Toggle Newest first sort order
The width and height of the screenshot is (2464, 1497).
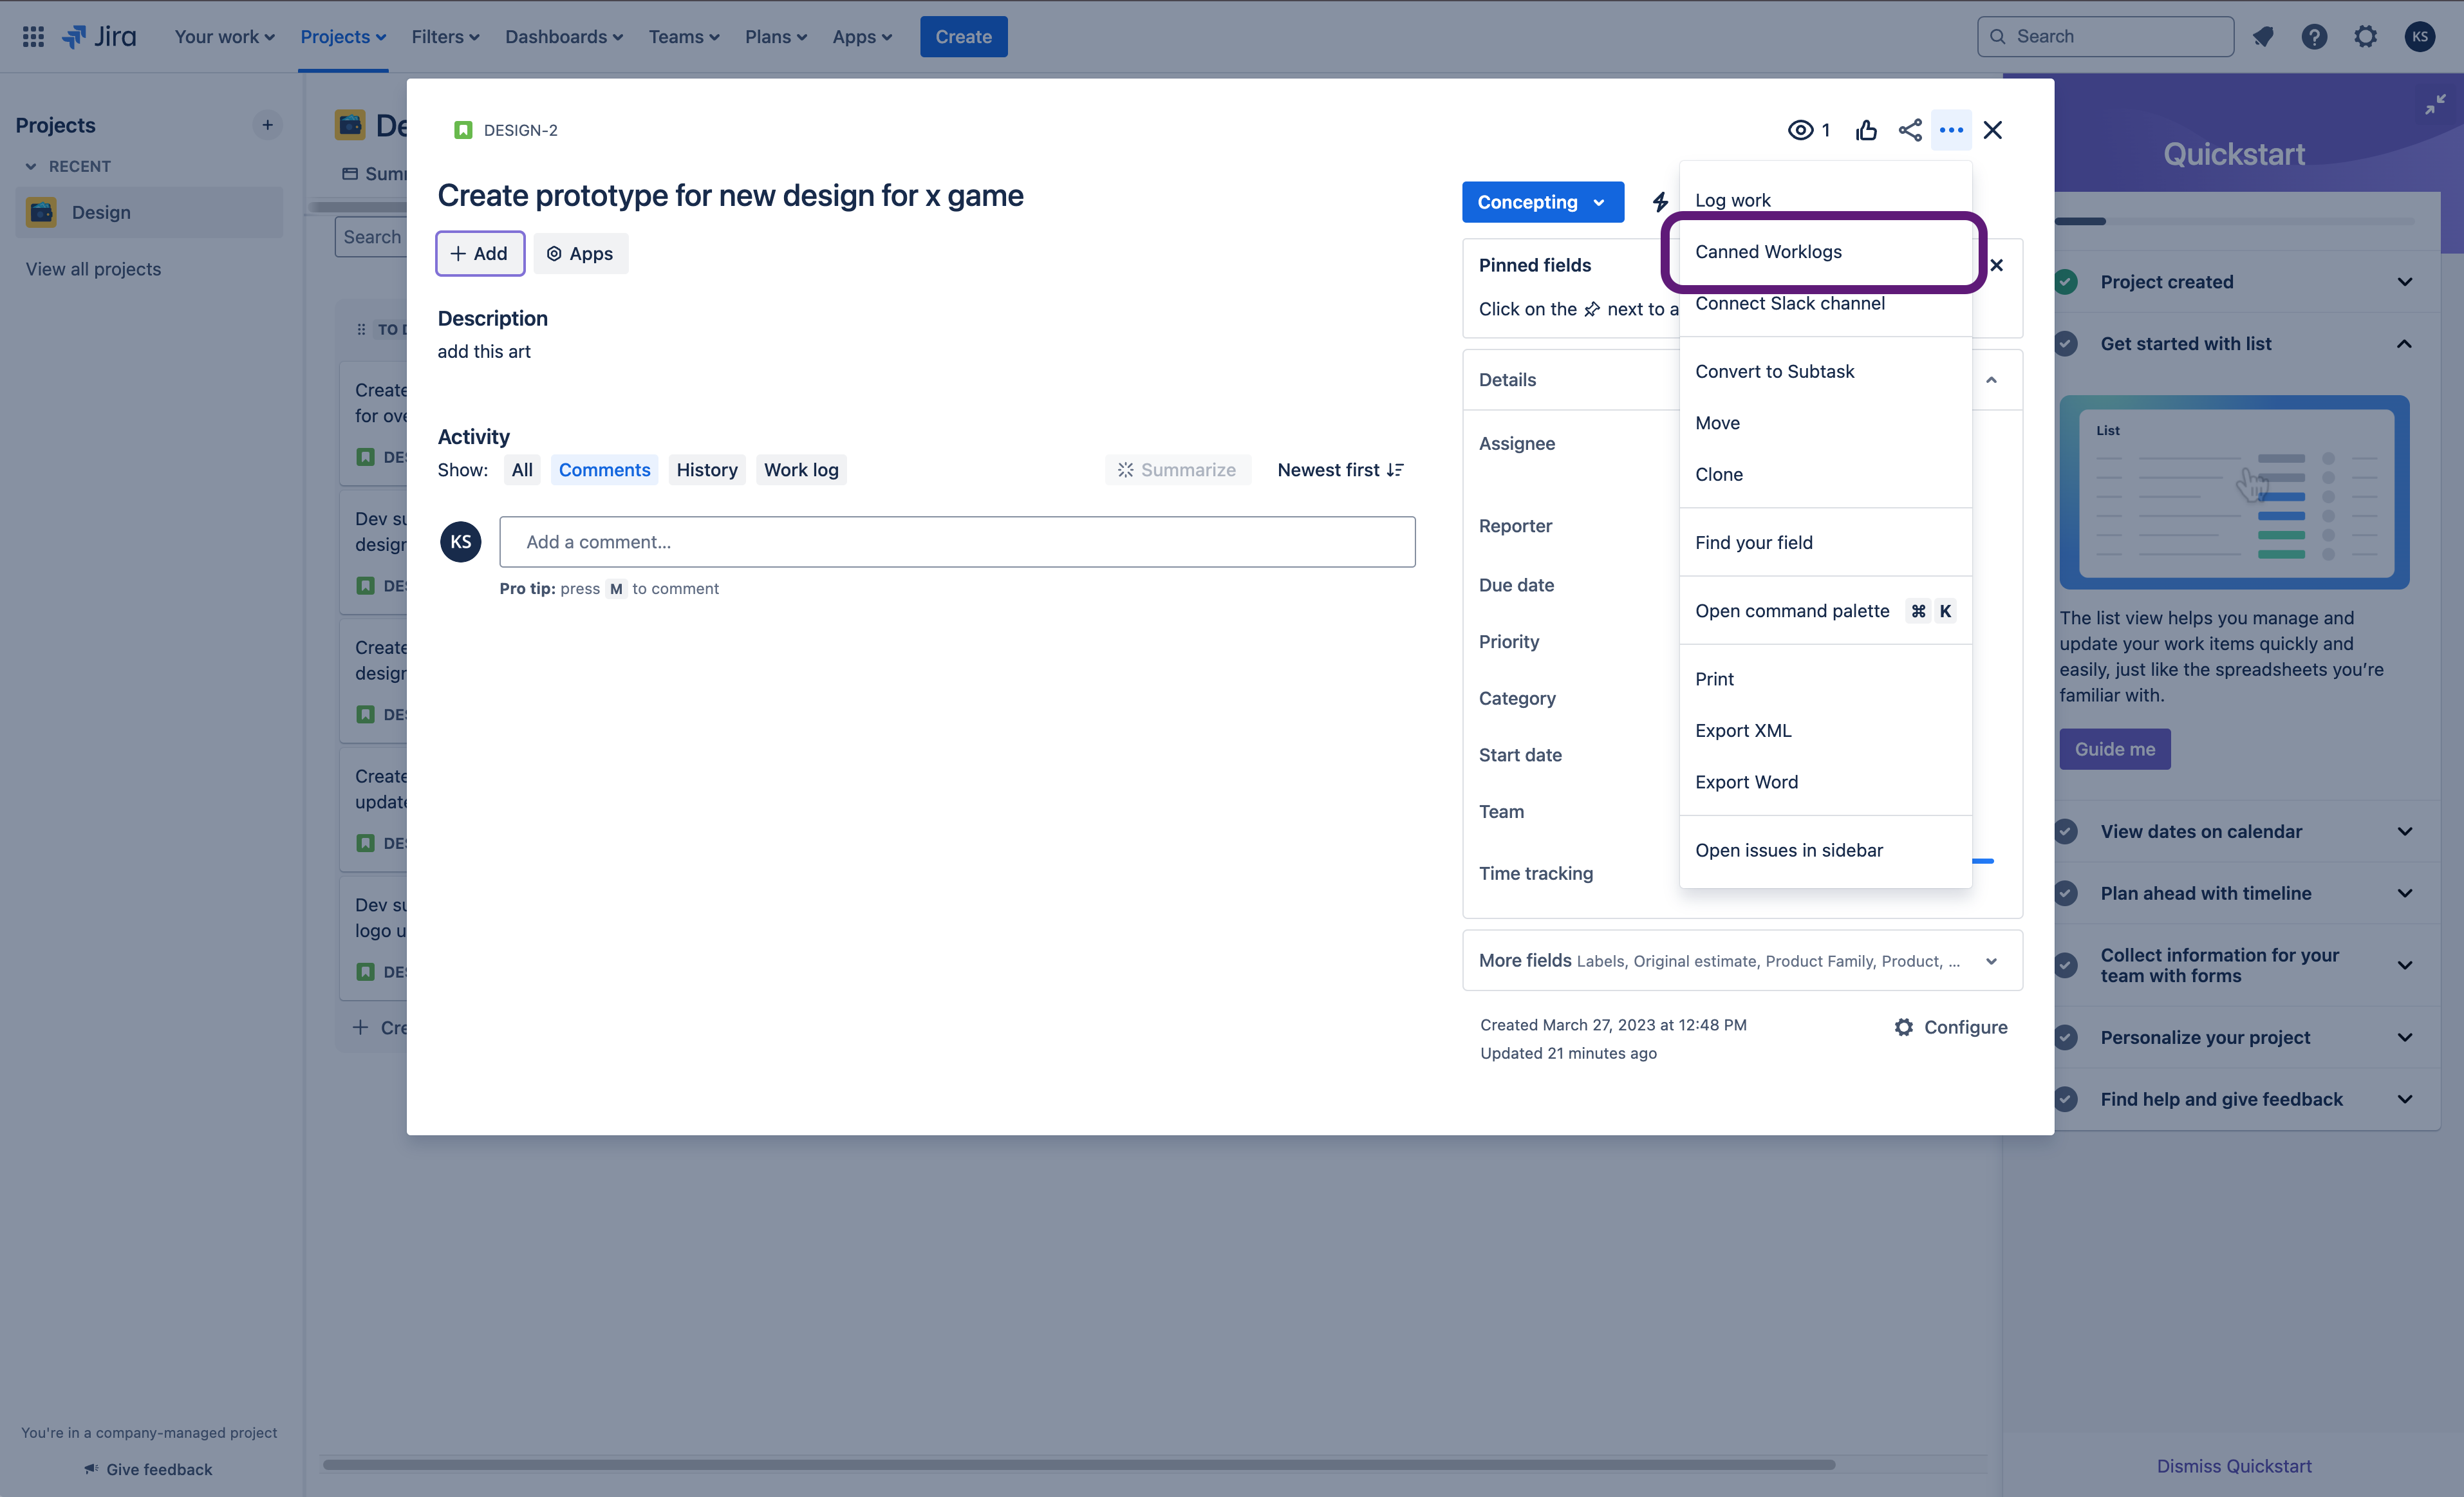pyautogui.click(x=1340, y=470)
